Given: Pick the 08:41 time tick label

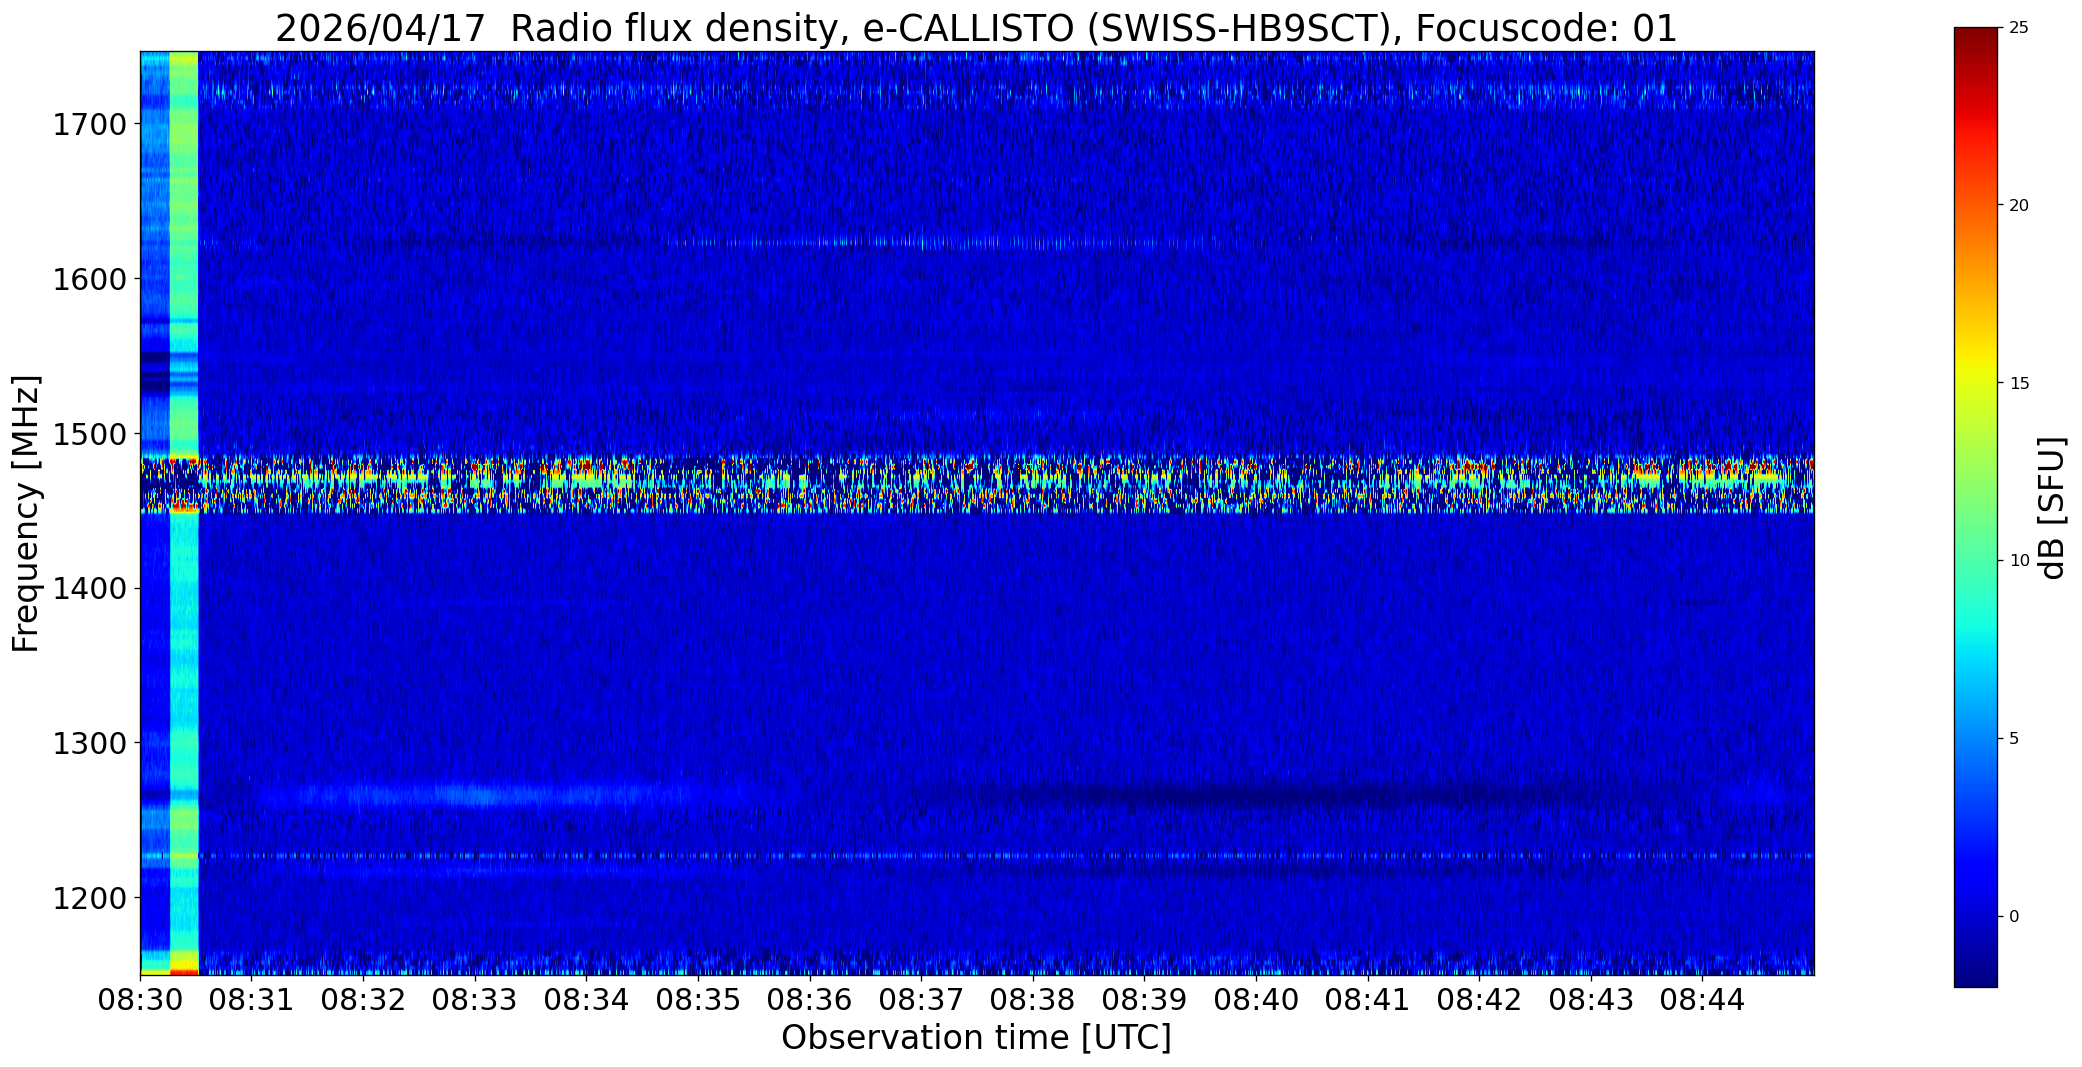Looking at the screenshot, I should [1368, 1000].
